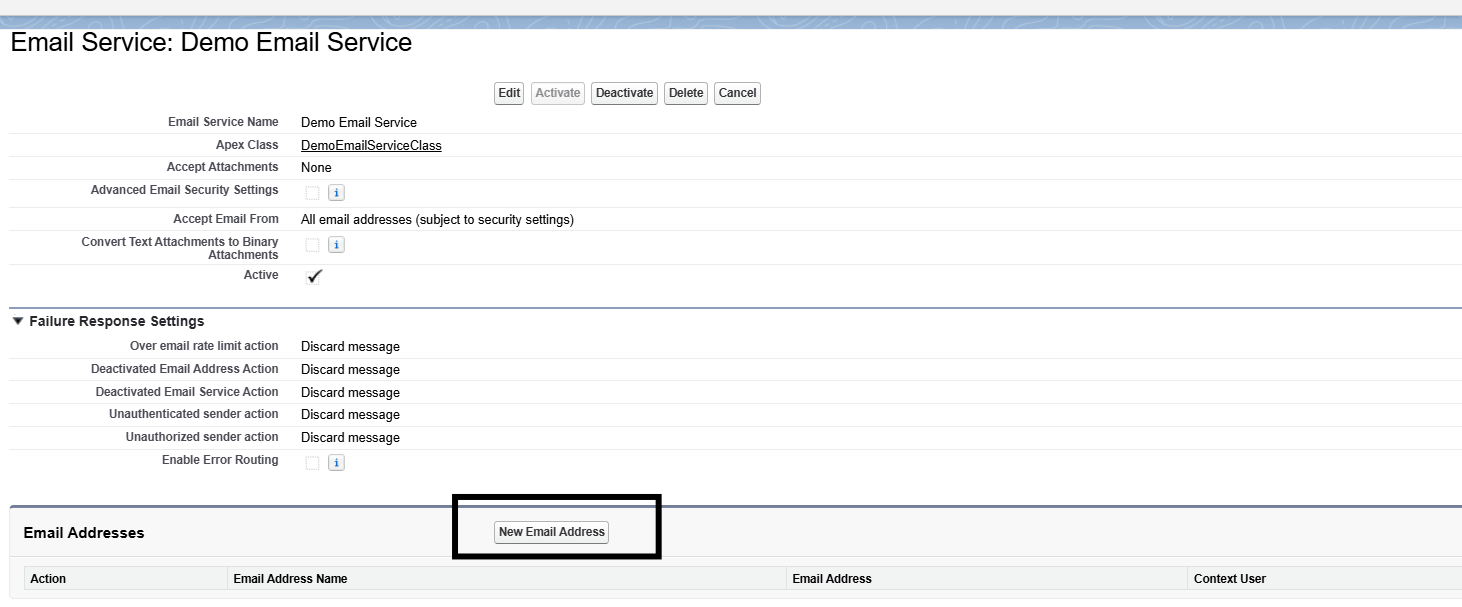Click the New Email Address button
The width and height of the screenshot is (1462, 607).
click(x=551, y=532)
